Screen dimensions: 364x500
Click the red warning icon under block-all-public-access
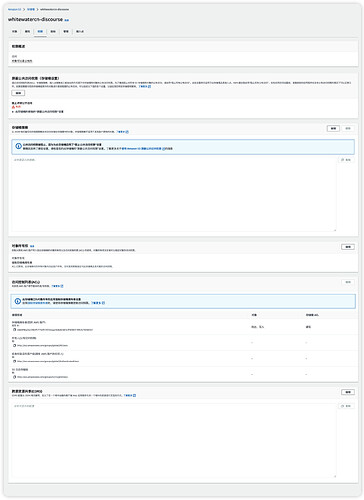13,107
